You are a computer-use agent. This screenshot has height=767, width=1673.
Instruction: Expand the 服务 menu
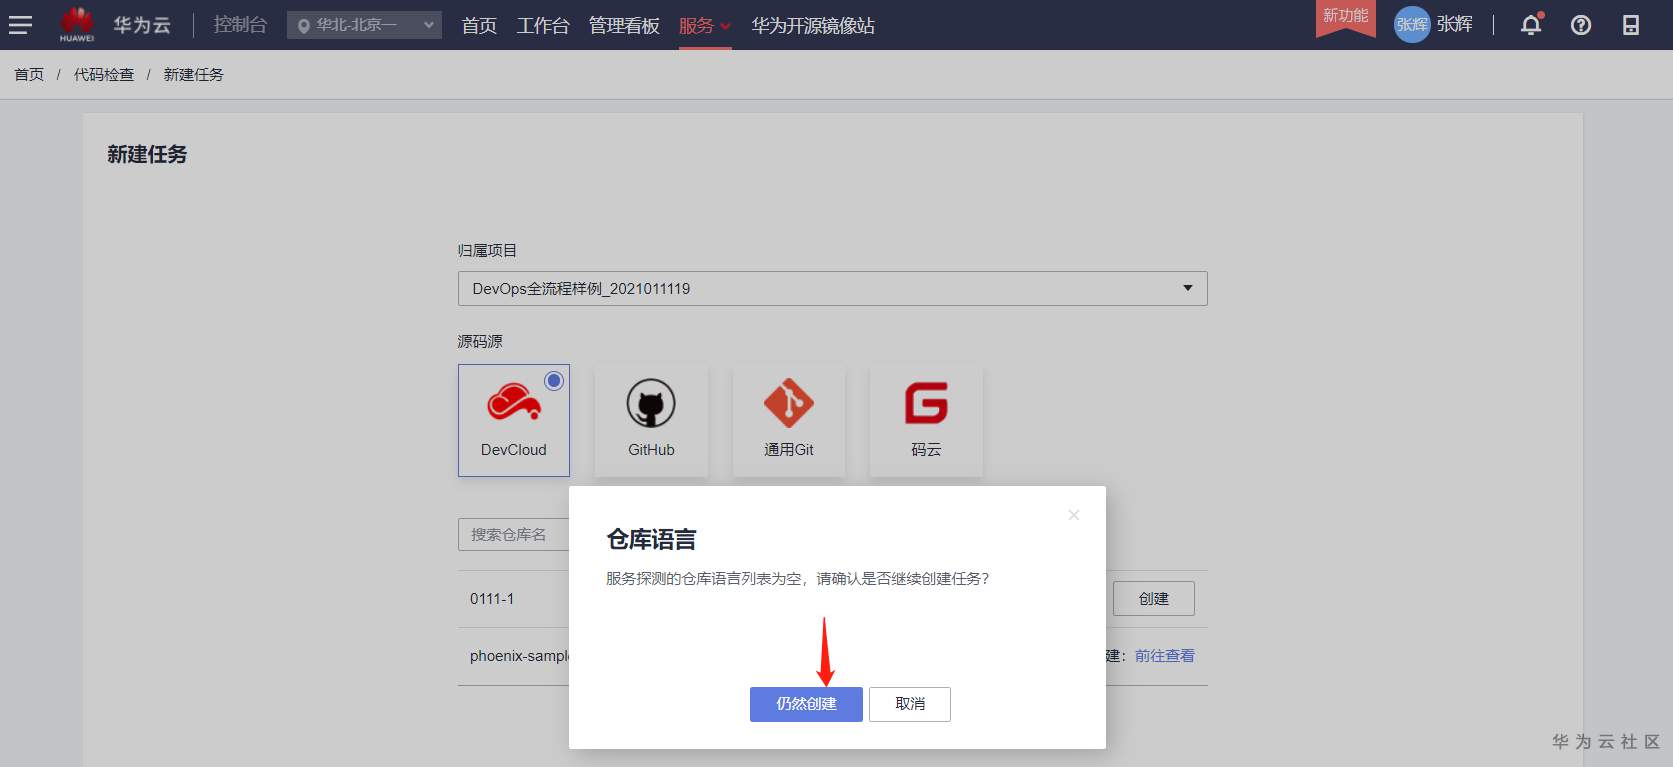704,25
